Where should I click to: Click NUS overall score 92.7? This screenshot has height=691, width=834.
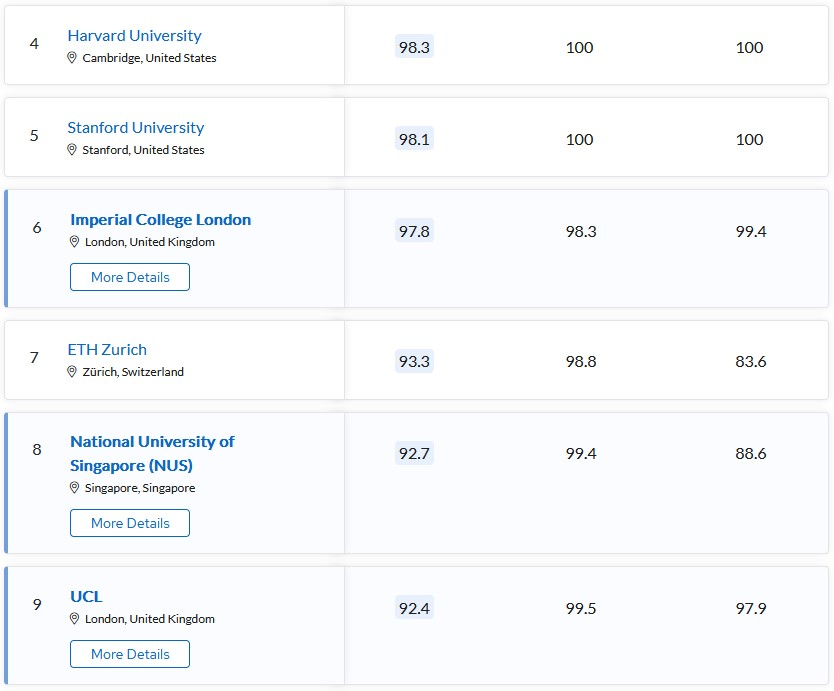(414, 453)
